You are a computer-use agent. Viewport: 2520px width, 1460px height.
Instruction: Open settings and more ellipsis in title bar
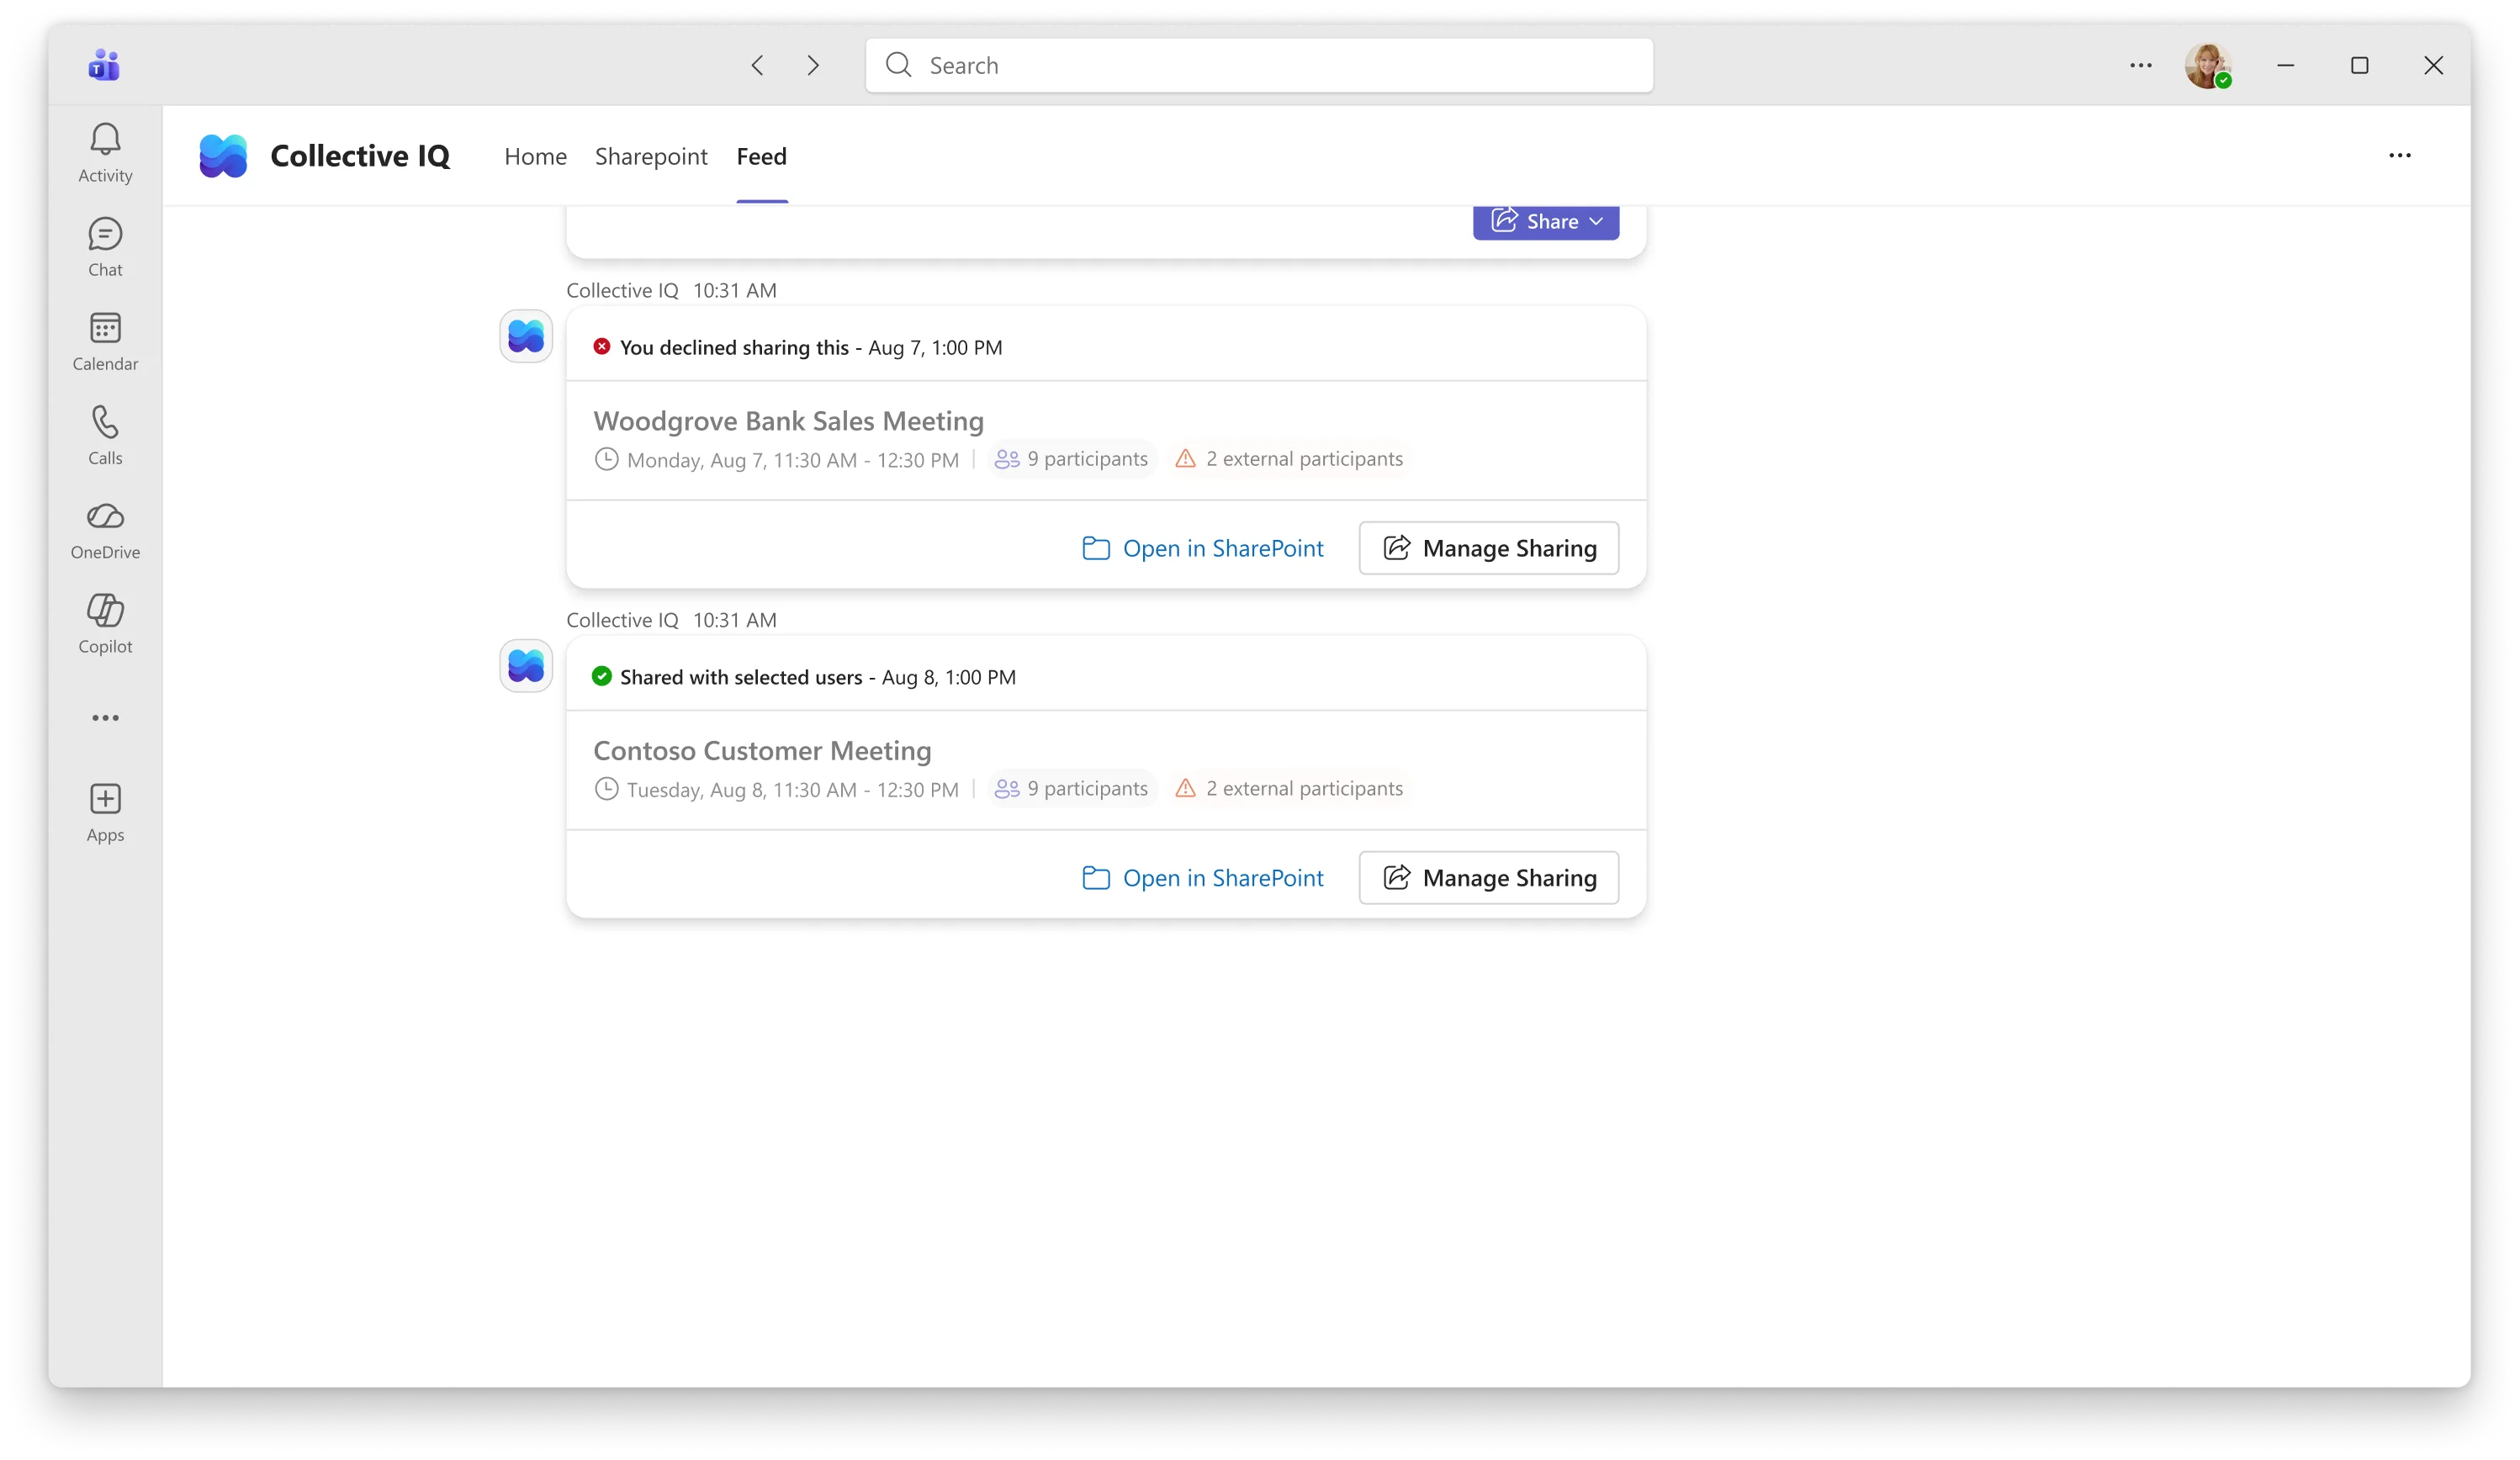[x=2140, y=65]
